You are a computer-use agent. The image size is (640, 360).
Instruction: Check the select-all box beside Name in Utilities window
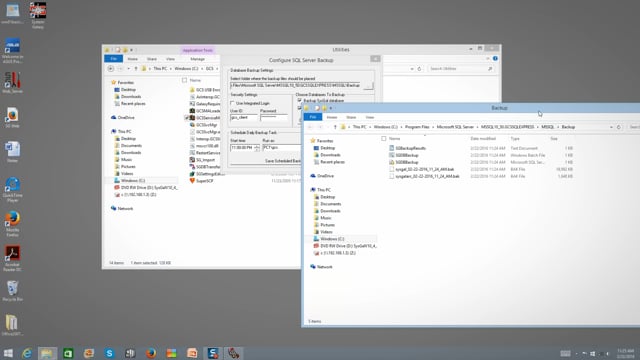pyautogui.click(x=184, y=80)
